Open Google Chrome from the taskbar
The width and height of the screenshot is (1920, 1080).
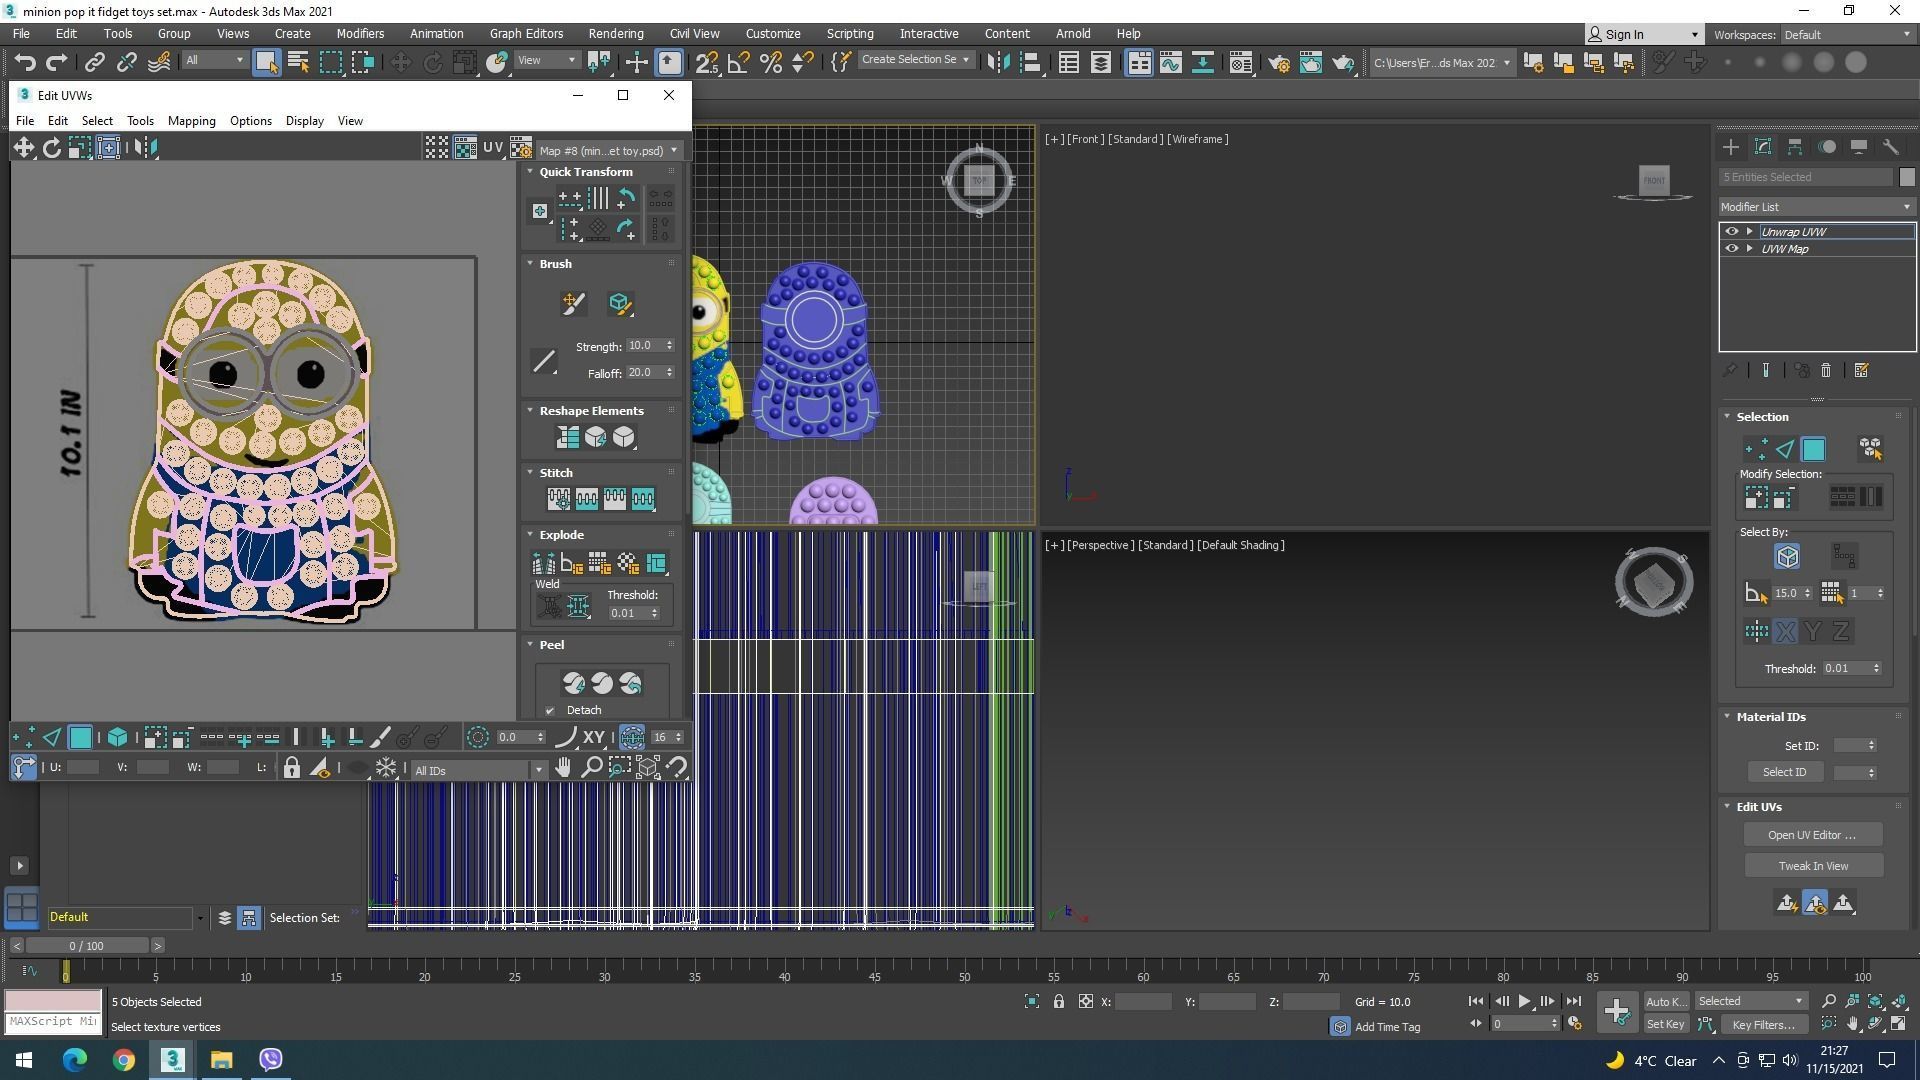(123, 1060)
